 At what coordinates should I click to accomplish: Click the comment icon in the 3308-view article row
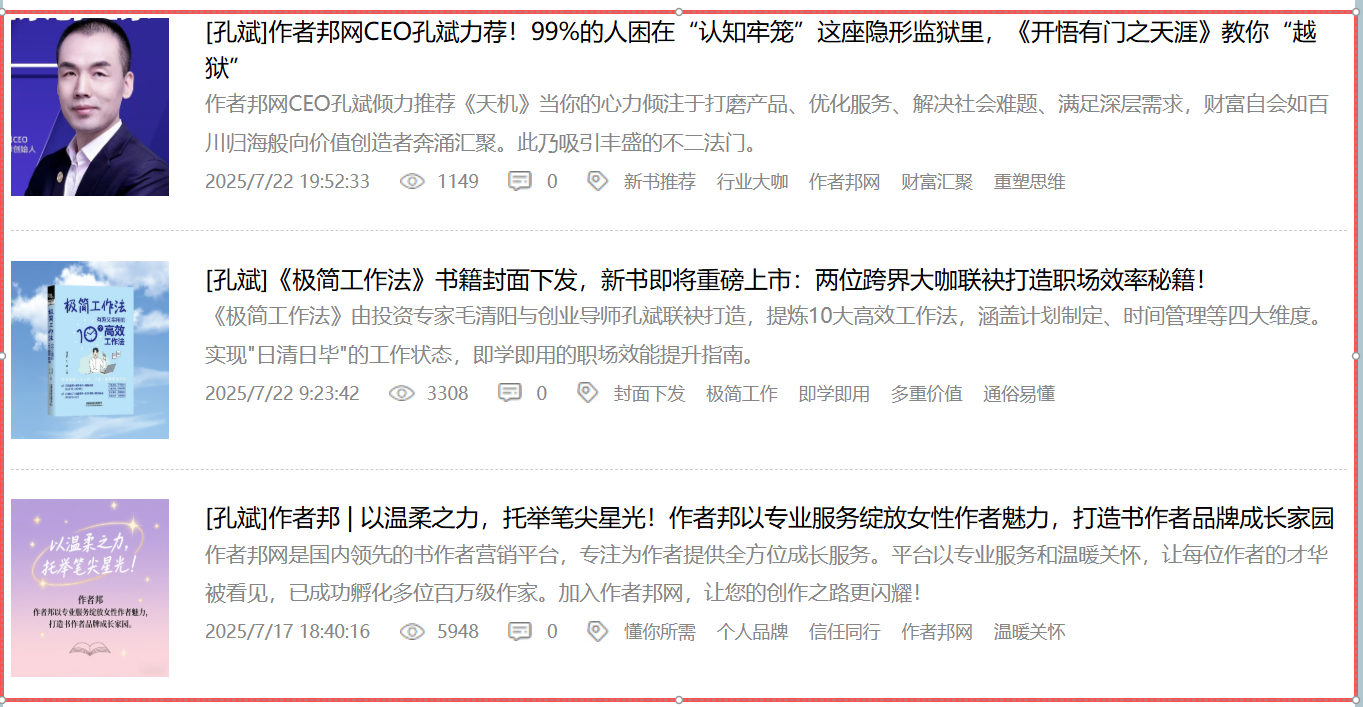510,393
